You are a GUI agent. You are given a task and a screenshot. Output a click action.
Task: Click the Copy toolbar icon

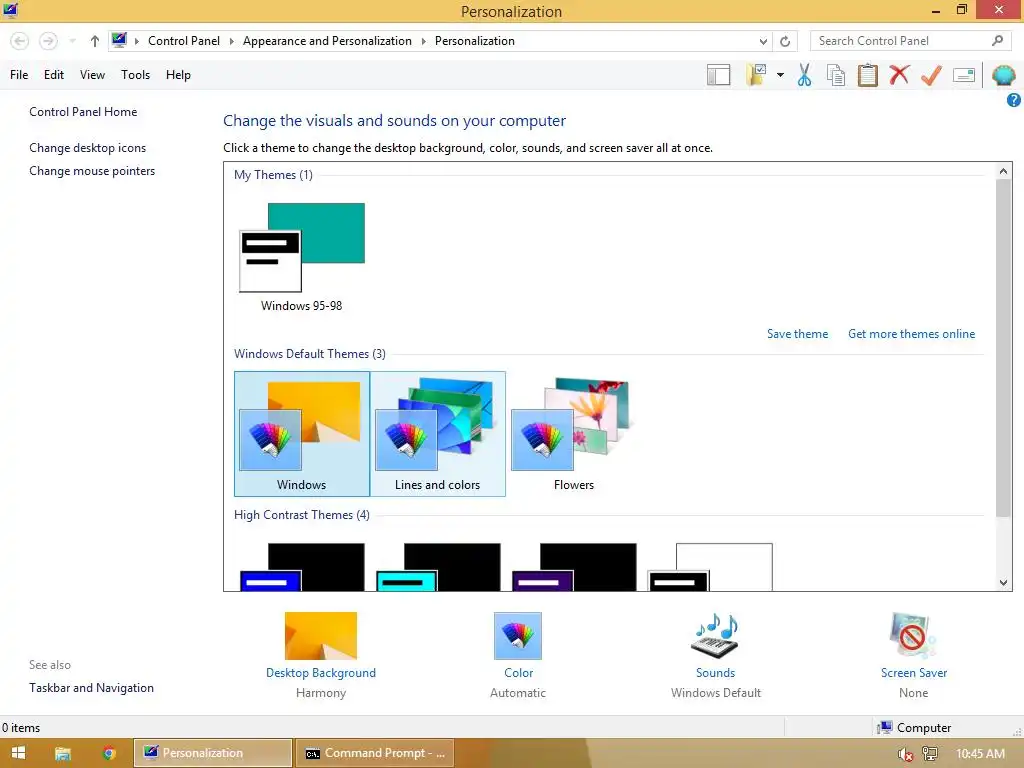(x=836, y=75)
